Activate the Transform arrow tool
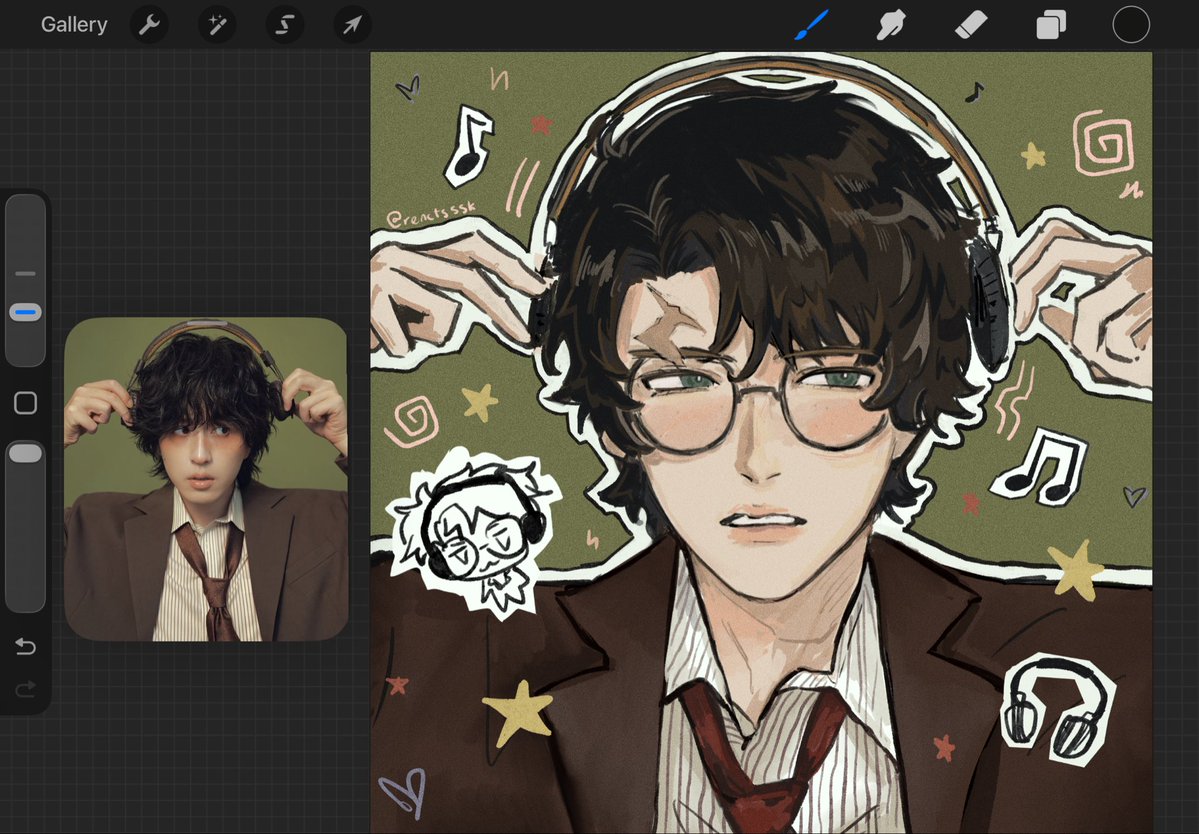1199x834 pixels. click(x=353, y=24)
